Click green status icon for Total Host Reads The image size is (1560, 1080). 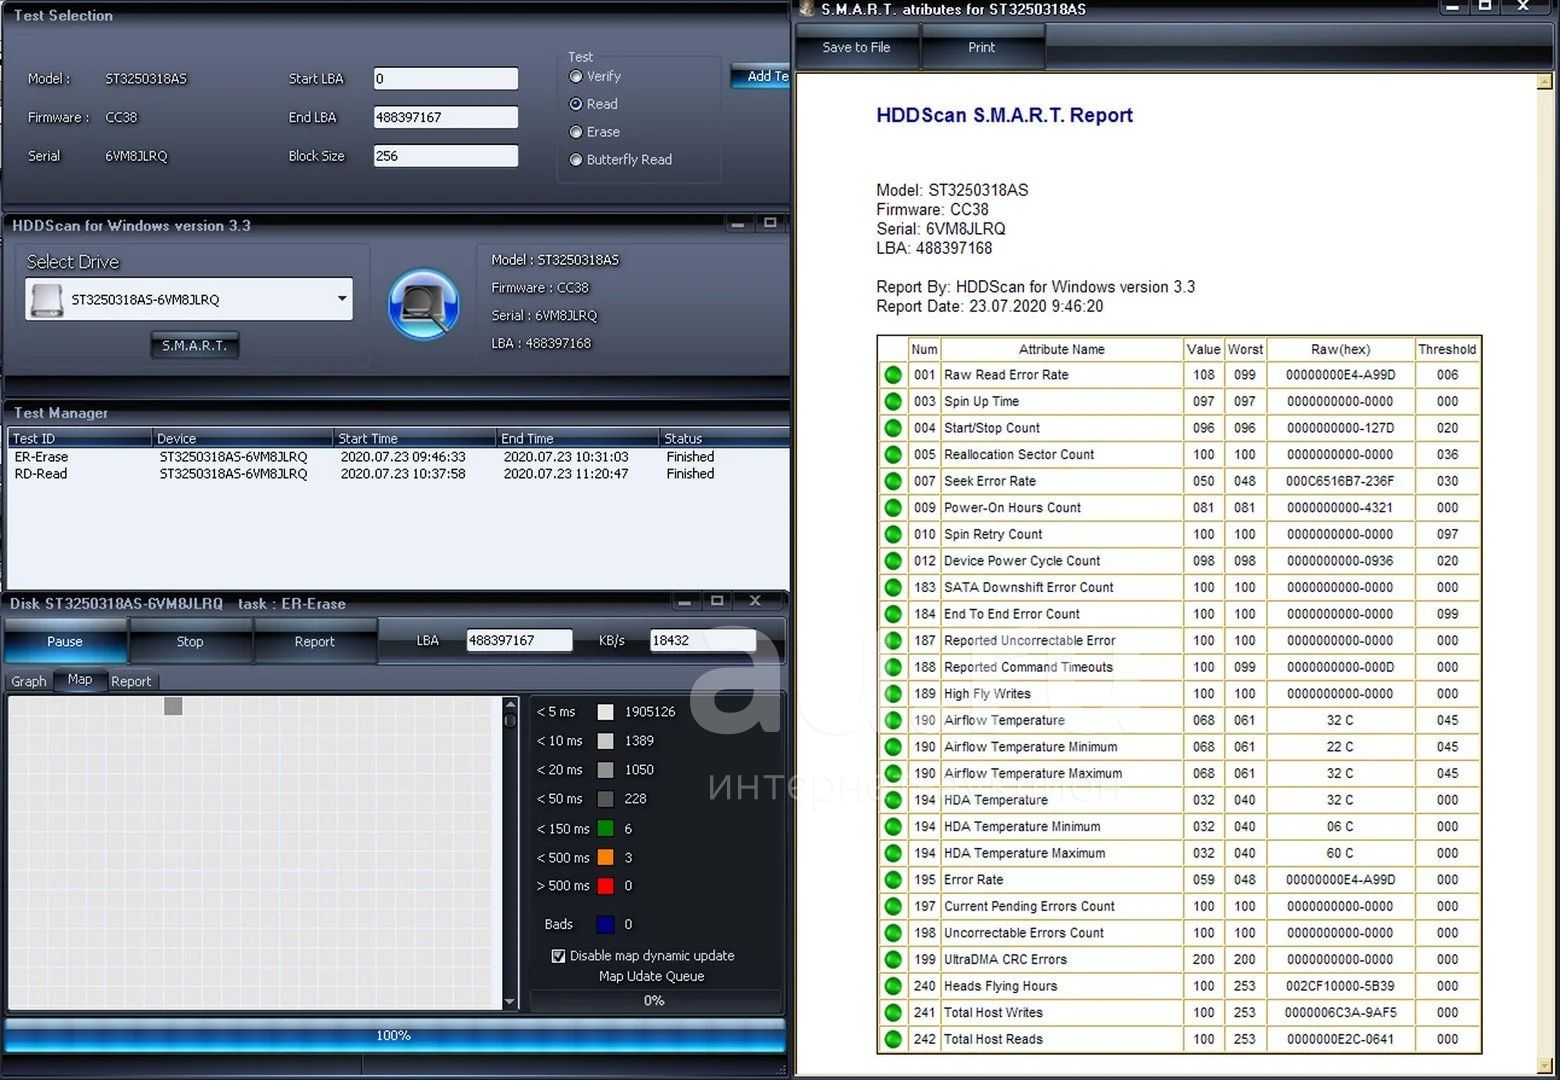(x=892, y=1039)
